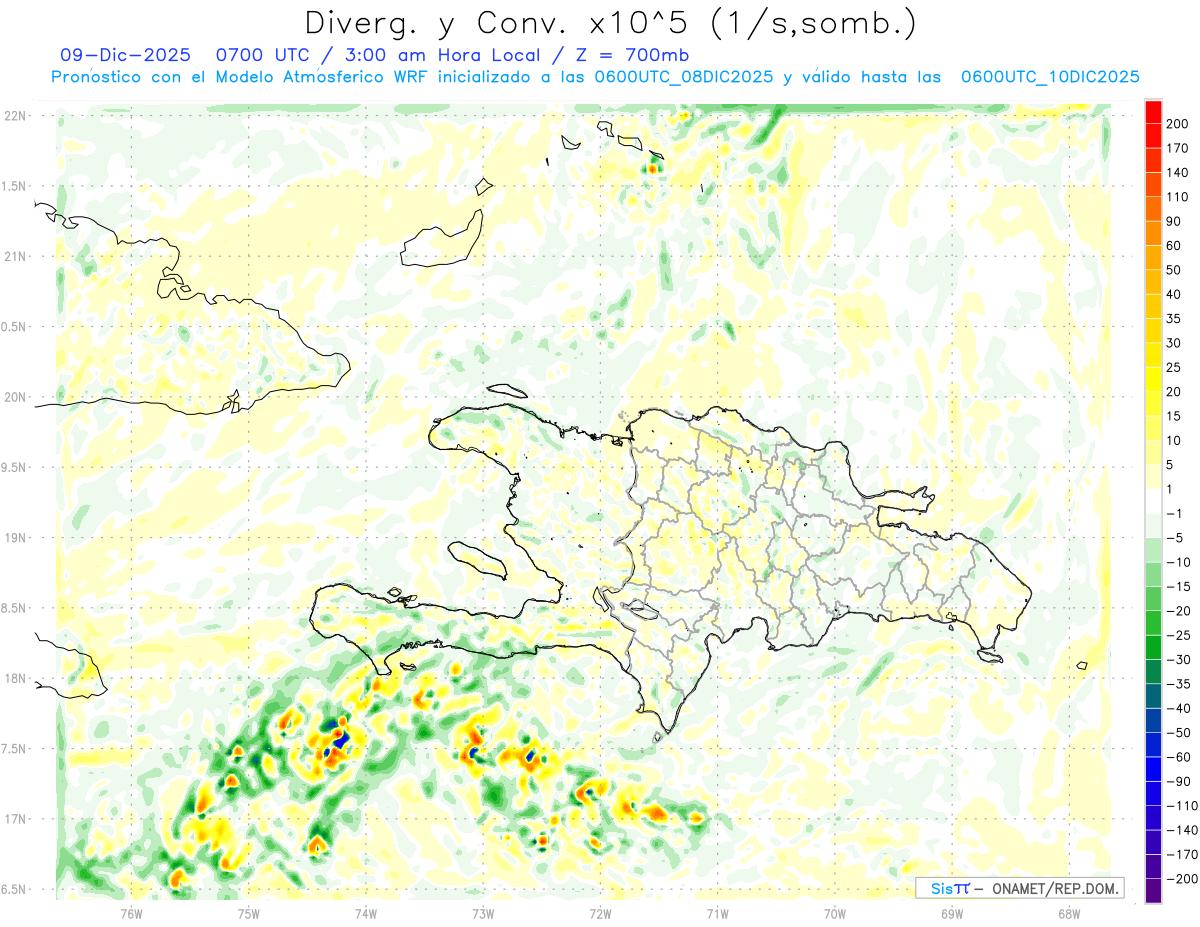The image size is (1200, 927).
Task: Click the yellow color bar segment between 20 and 25
Action: pos(1153,379)
